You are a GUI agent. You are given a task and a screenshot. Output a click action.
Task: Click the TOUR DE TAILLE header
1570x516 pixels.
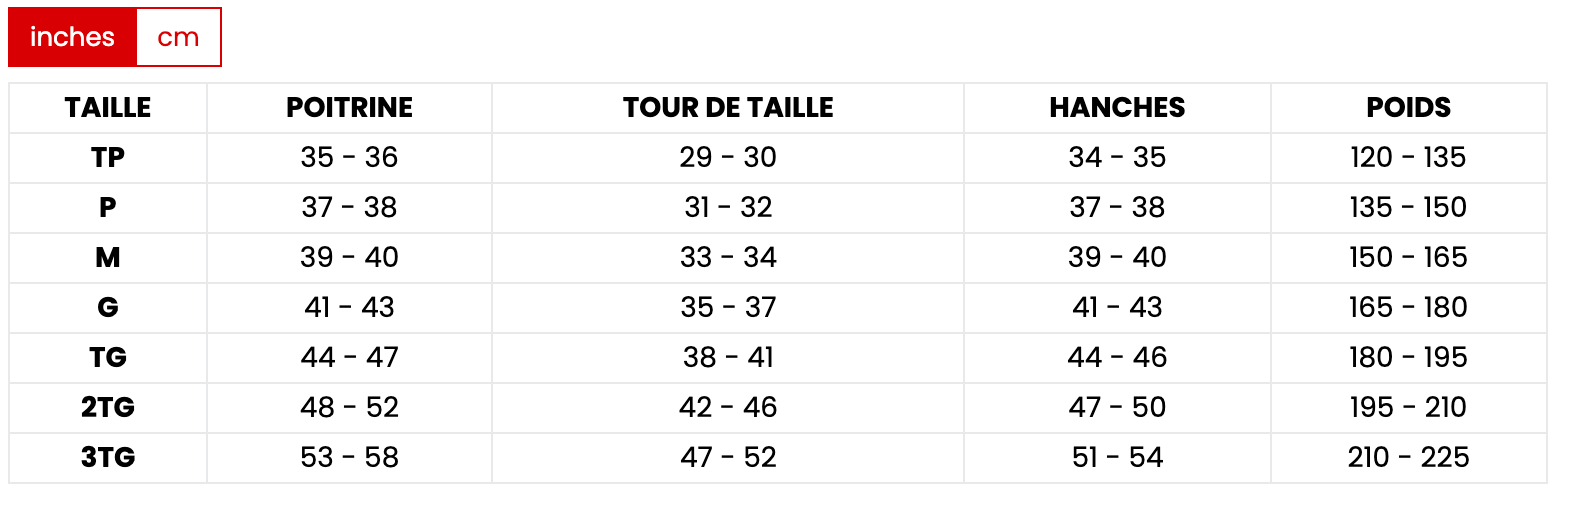tap(728, 108)
